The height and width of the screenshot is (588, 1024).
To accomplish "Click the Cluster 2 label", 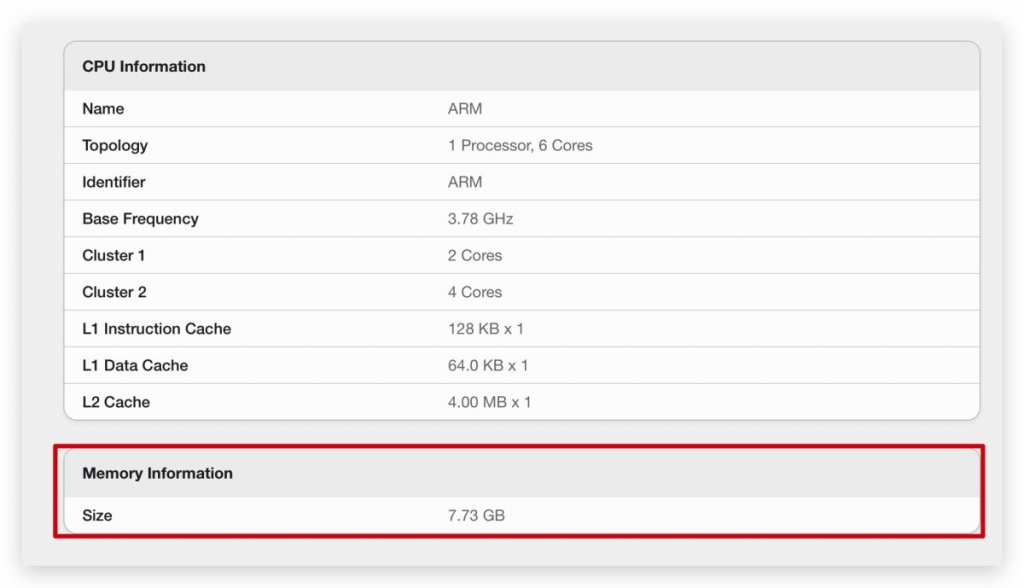I will 114,291.
